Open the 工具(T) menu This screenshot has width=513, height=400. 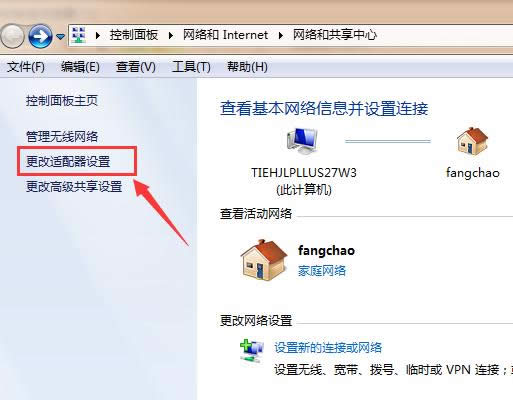pos(191,67)
